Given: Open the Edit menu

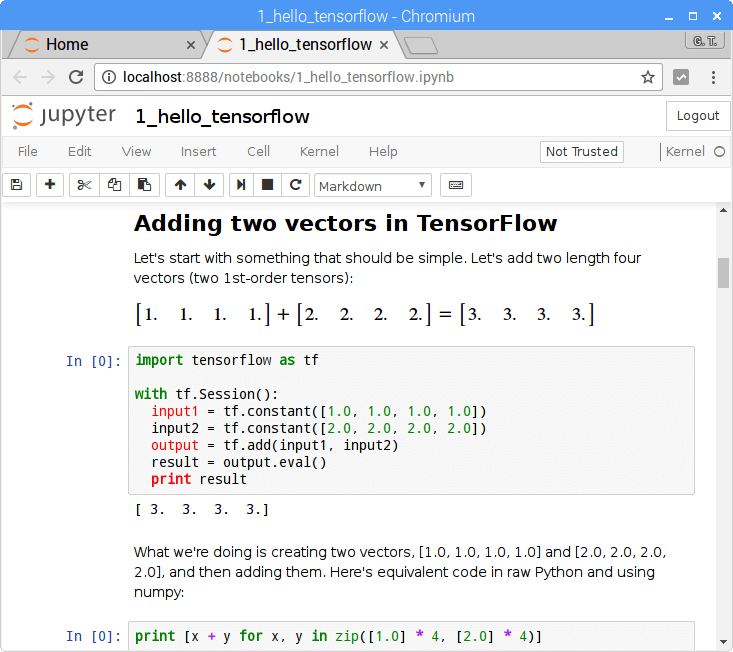Looking at the screenshot, I should tap(79, 151).
